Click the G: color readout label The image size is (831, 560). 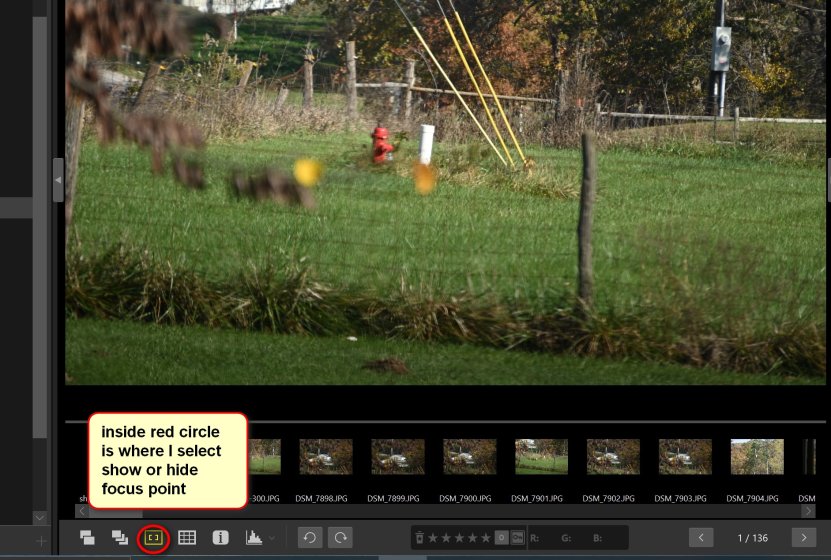click(x=566, y=538)
